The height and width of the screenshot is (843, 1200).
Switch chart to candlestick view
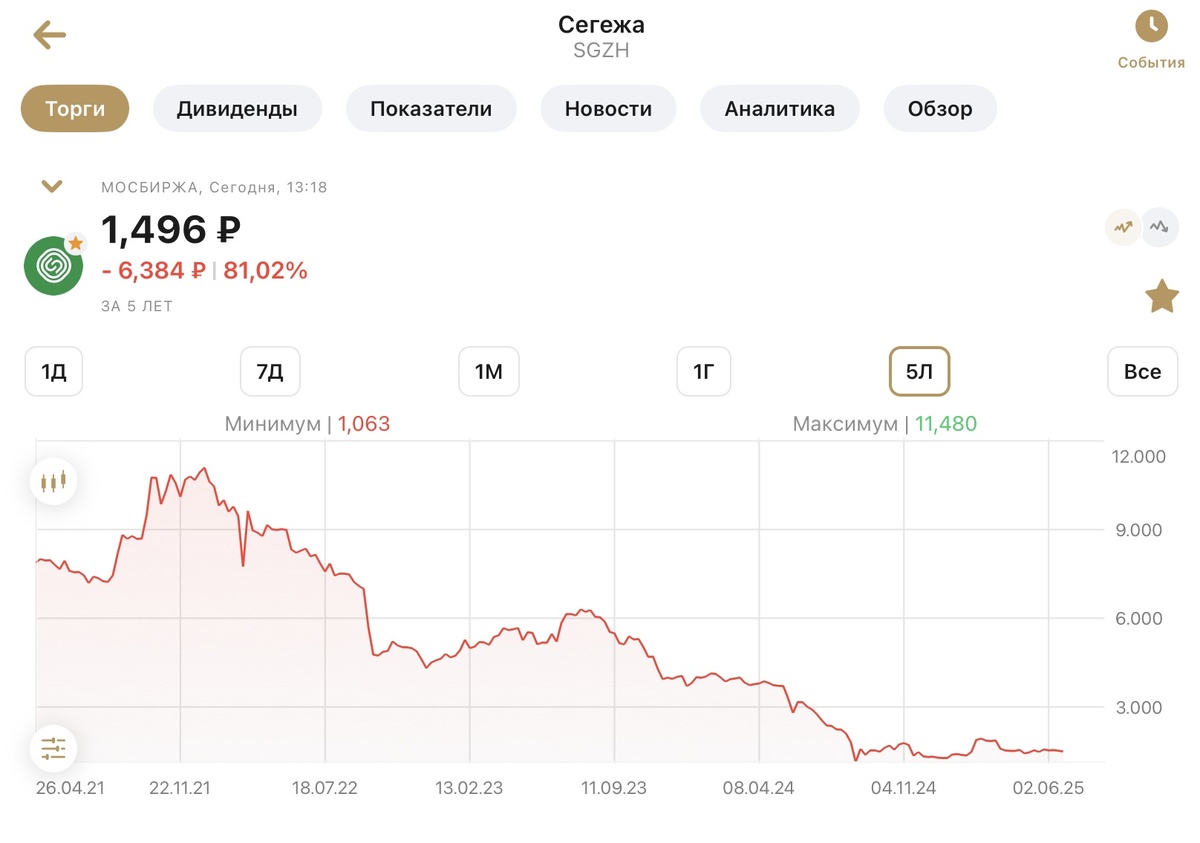[x=53, y=481]
